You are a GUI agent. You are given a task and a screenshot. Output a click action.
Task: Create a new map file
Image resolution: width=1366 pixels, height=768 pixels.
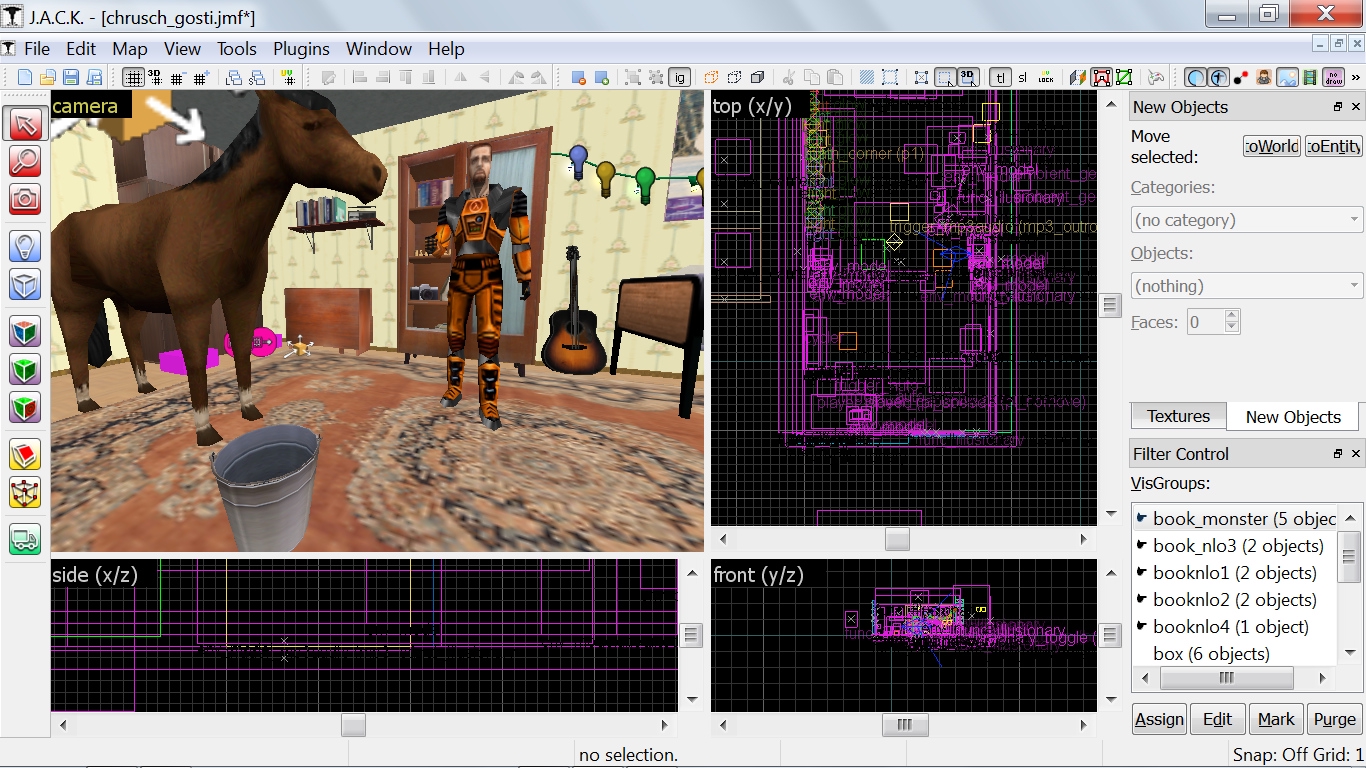(x=24, y=77)
